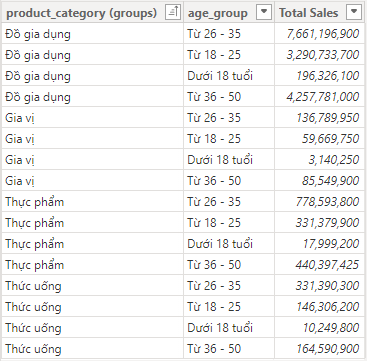The image size is (367, 361).
Task: Select the Gia vị Dưới 18 tuổi cell
Action: pos(229,160)
